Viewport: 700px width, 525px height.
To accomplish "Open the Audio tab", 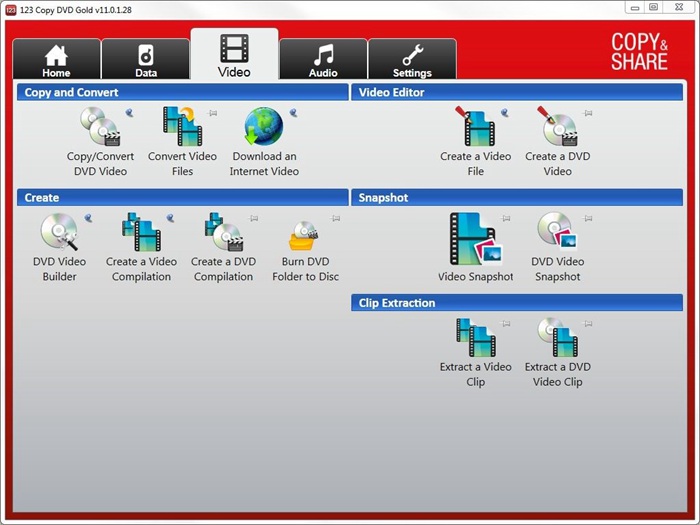I will coord(323,59).
